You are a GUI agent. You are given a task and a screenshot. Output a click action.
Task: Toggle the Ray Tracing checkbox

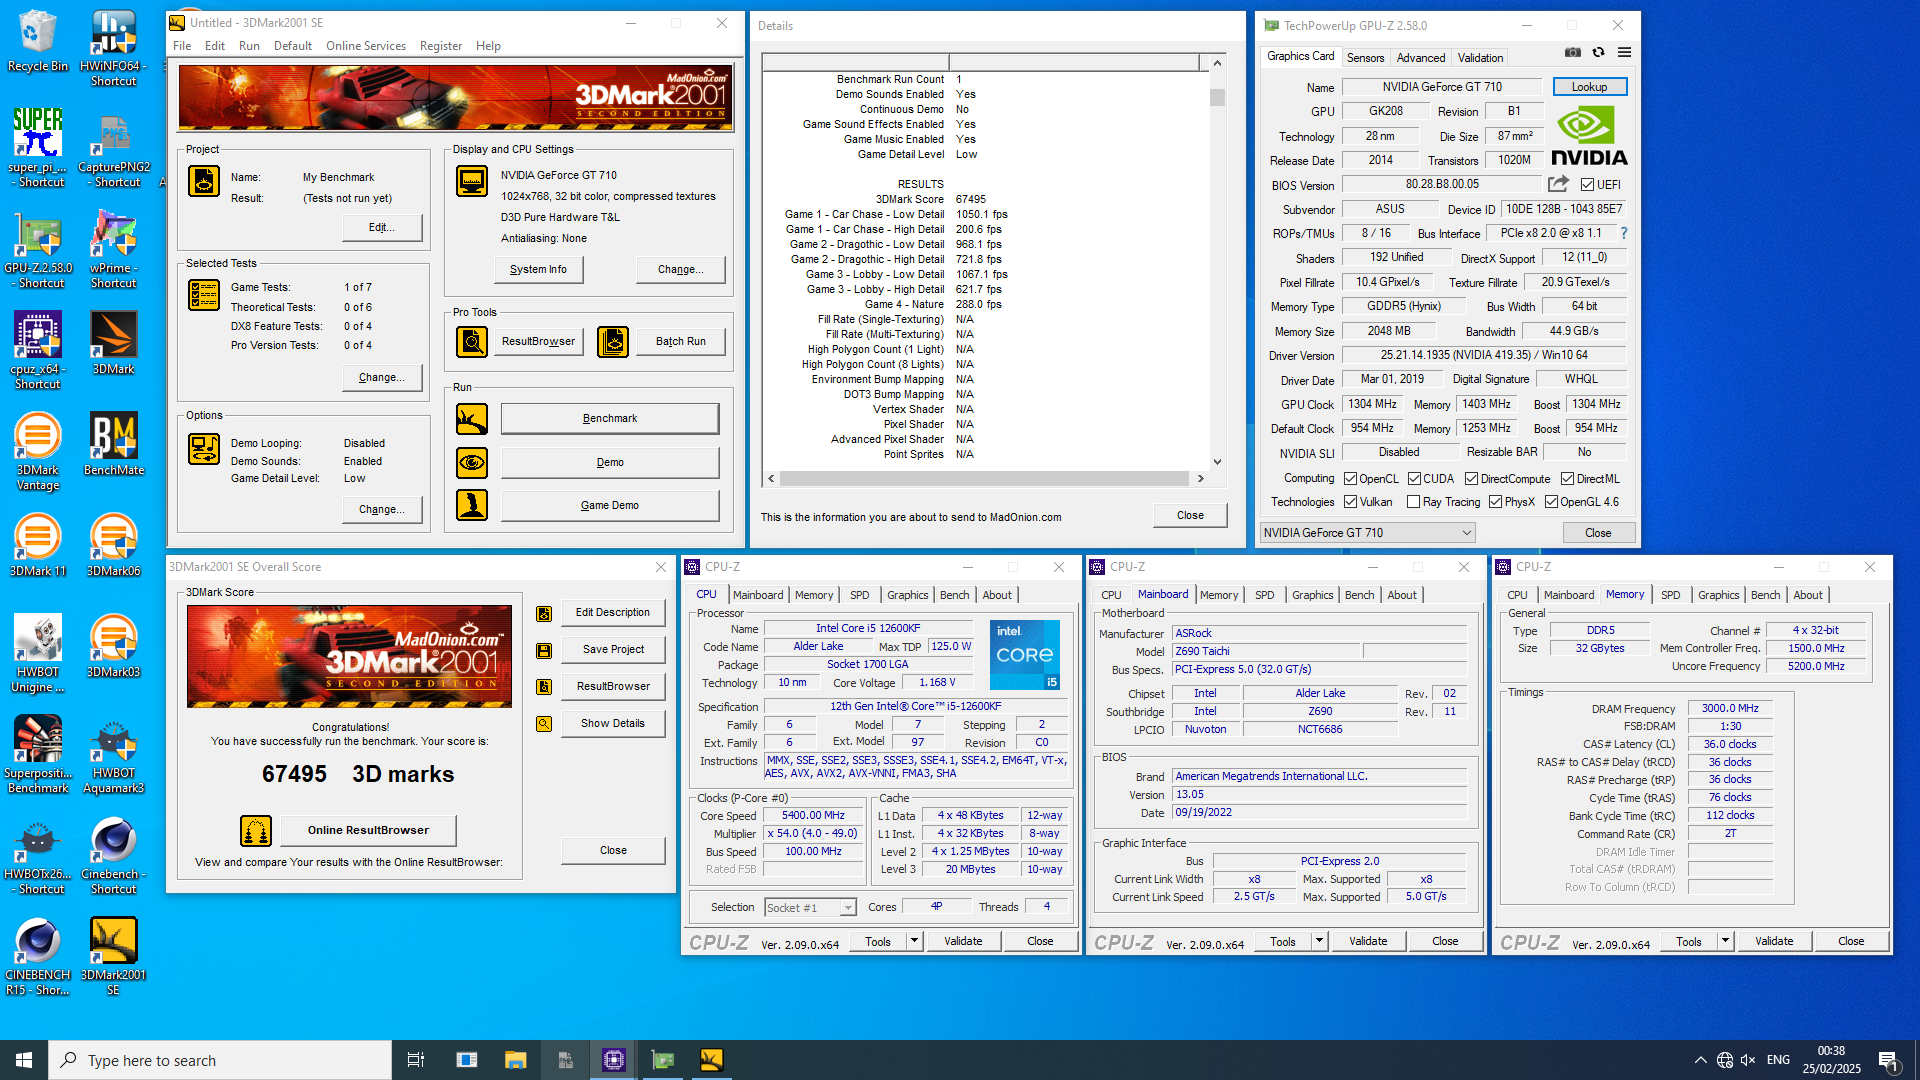point(1413,502)
